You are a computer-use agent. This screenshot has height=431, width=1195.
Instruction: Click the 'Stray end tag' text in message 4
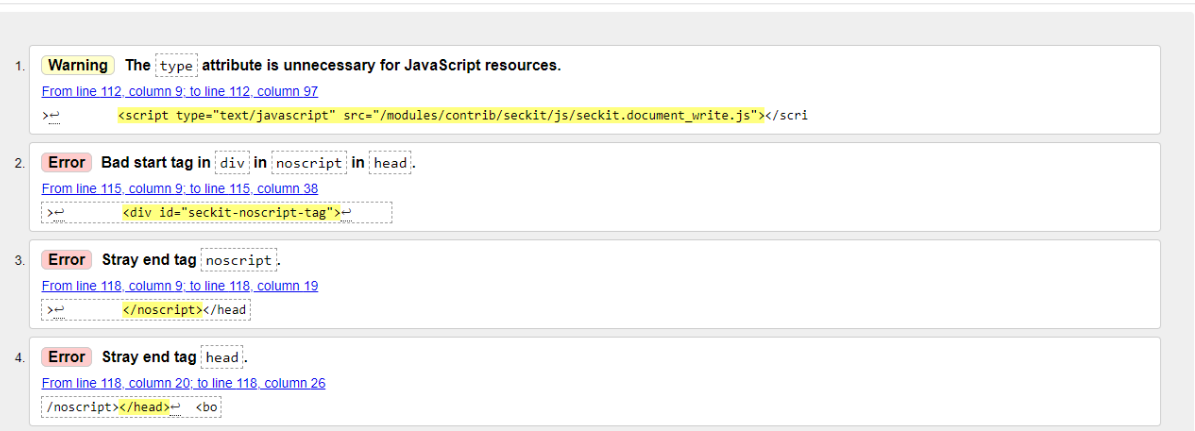click(149, 357)
